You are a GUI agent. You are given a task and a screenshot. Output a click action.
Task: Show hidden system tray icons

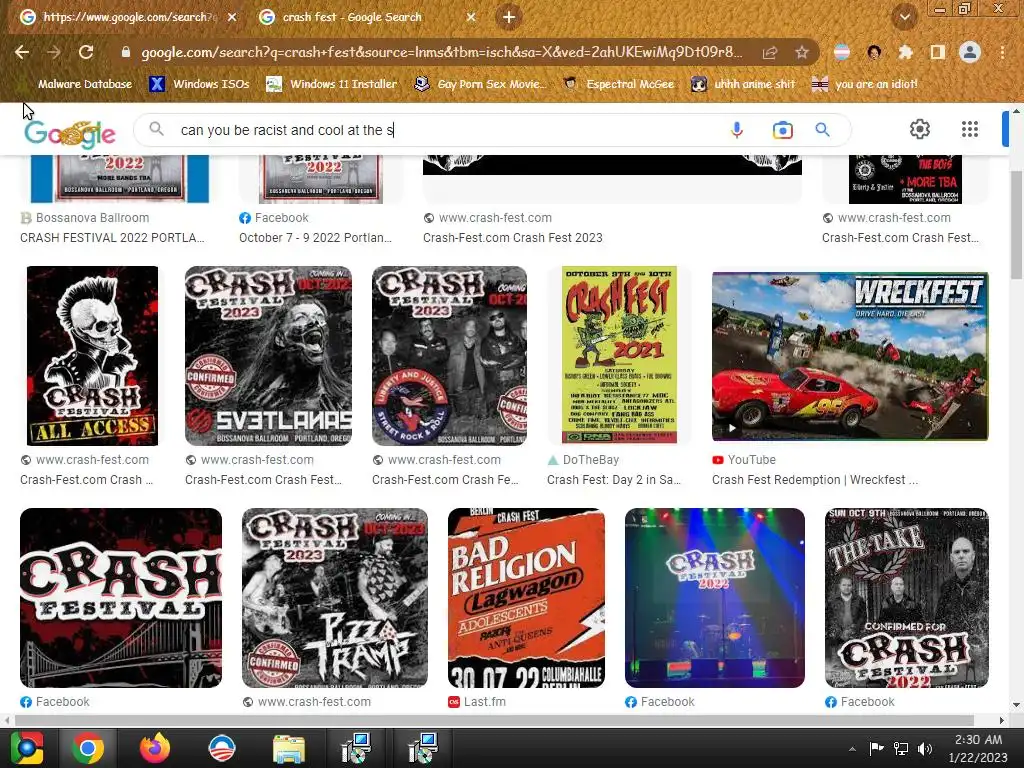(x=852, y=749)
